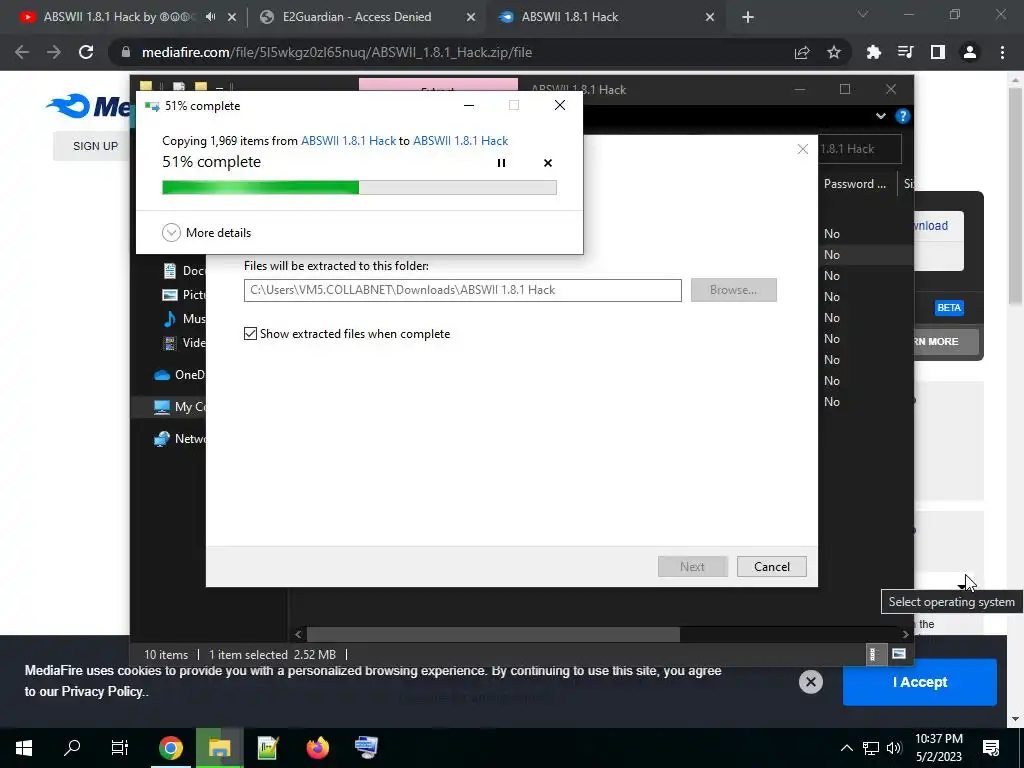Open a new browser tab

tap(748, 18)
